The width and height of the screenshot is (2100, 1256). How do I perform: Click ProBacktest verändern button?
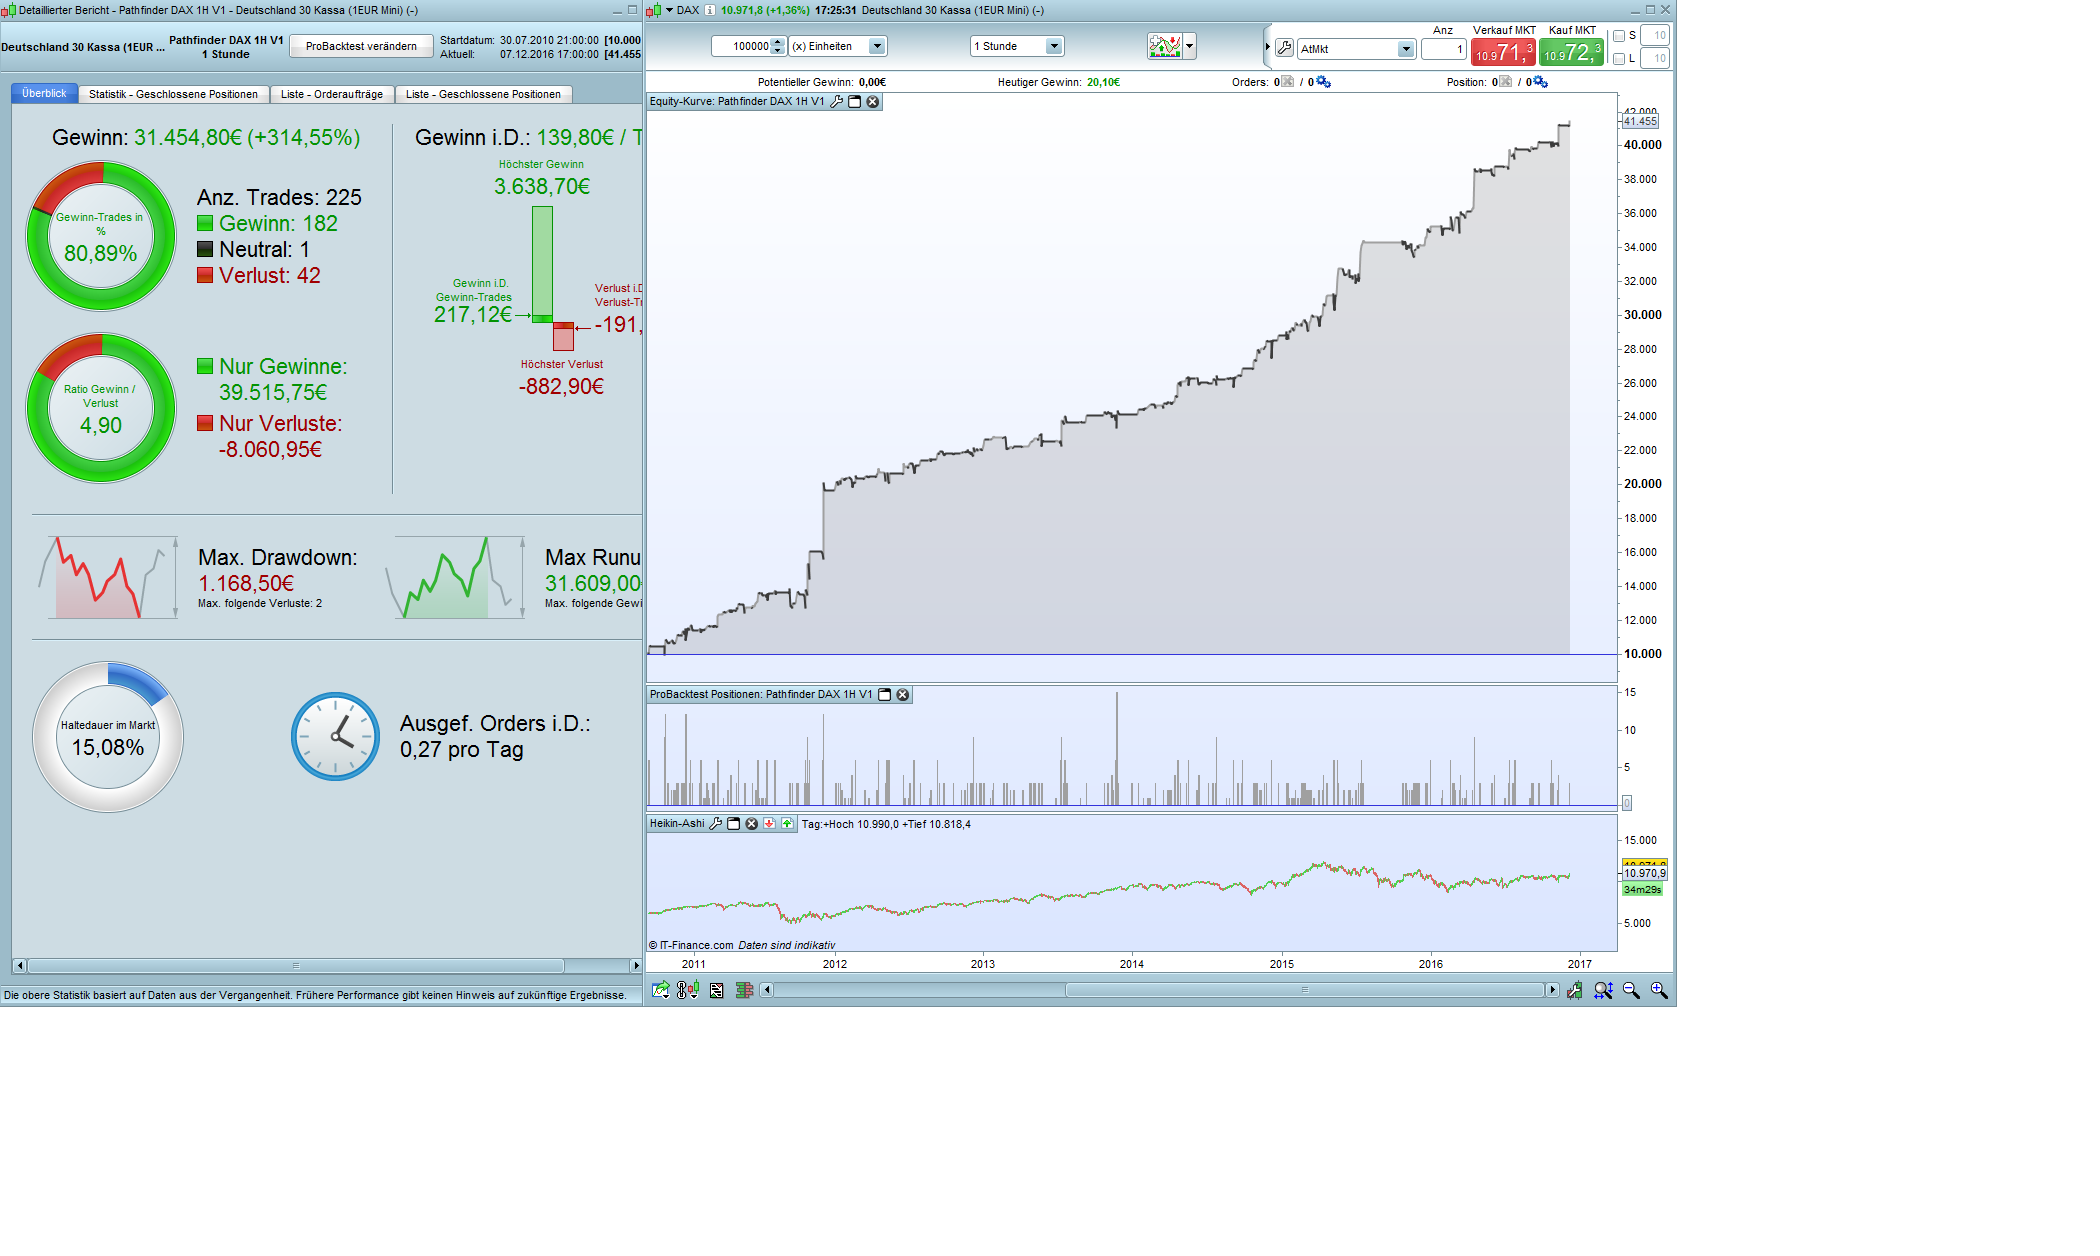pos(361,46)
